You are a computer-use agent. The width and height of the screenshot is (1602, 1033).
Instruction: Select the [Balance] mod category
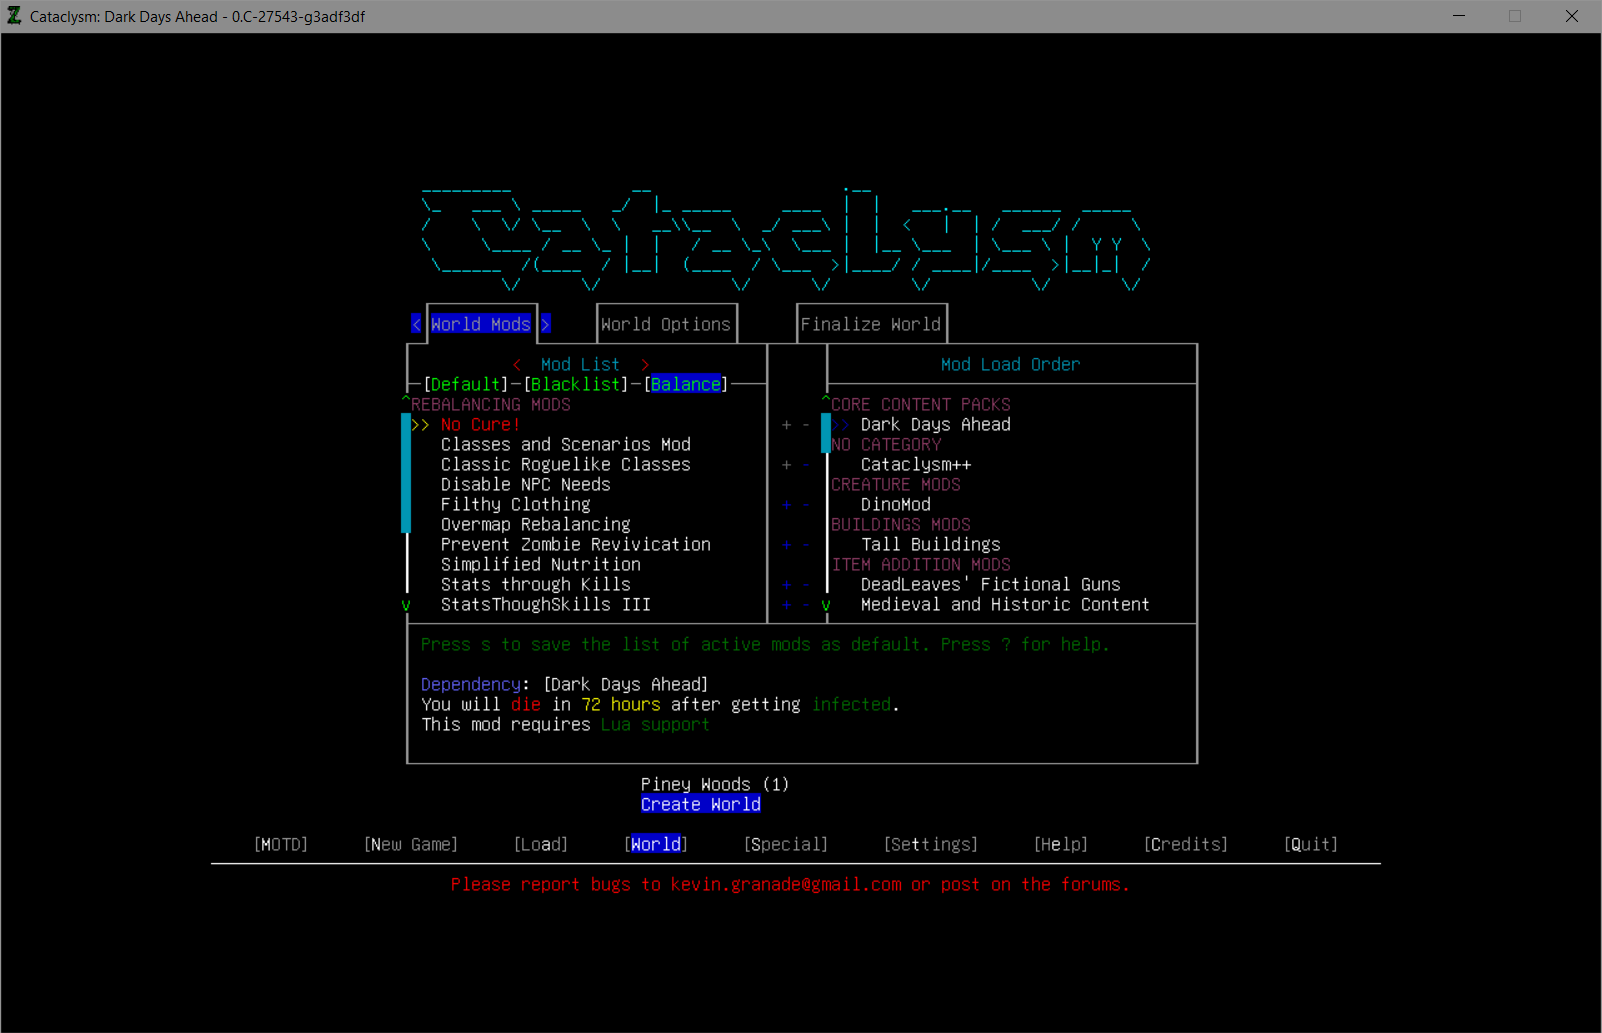click(686, 384)
